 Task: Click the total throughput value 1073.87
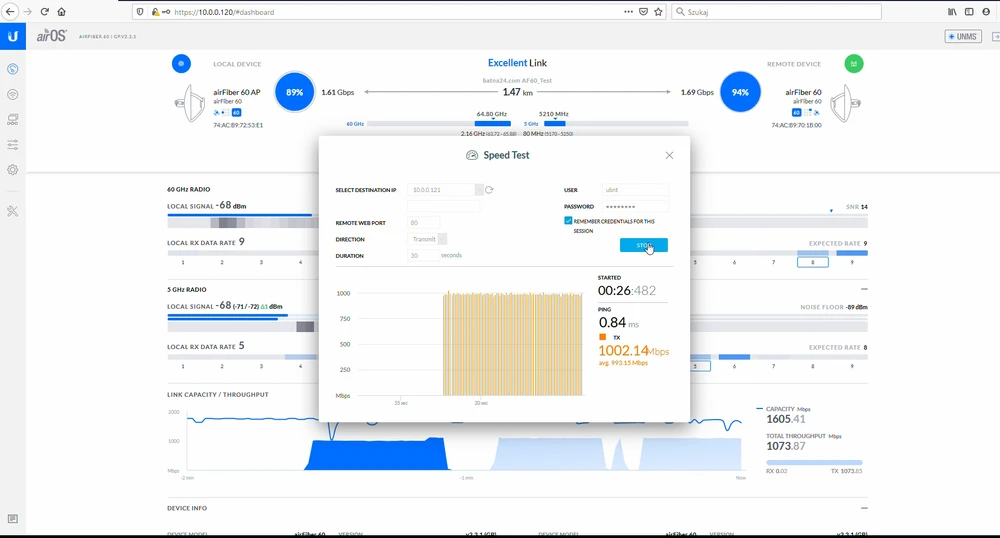786,446
